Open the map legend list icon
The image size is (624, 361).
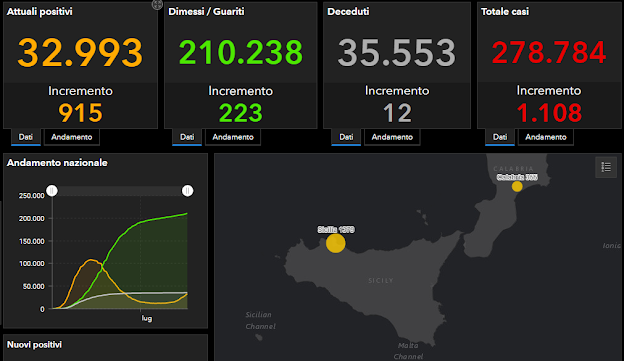click(606, 167)
